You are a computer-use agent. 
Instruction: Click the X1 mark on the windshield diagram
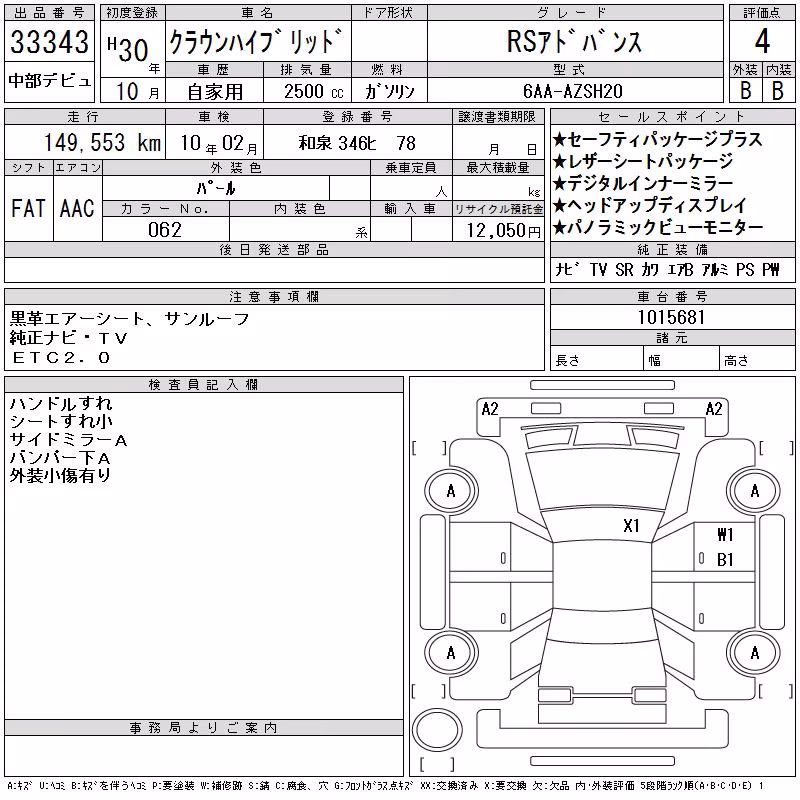631,526
